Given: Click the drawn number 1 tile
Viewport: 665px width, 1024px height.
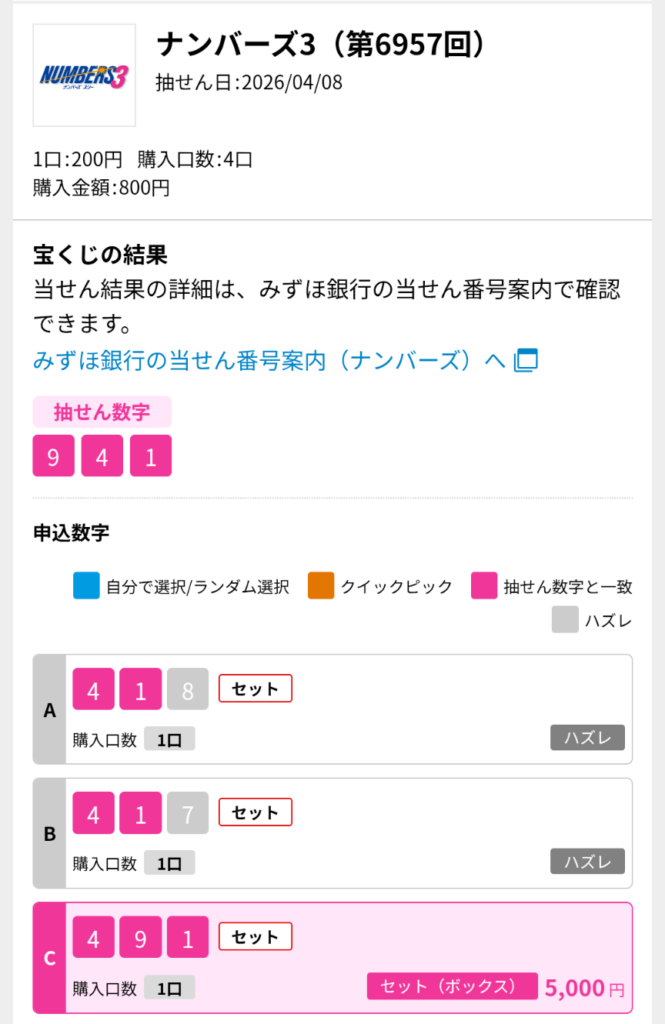Looking at the screenshot, I should click(x=151, y=456).
